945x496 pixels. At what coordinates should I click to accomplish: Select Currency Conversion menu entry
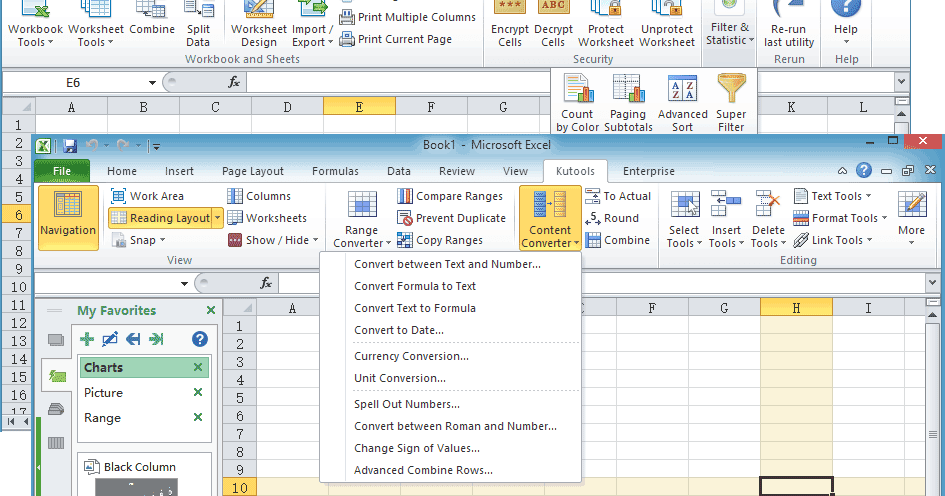411,356
